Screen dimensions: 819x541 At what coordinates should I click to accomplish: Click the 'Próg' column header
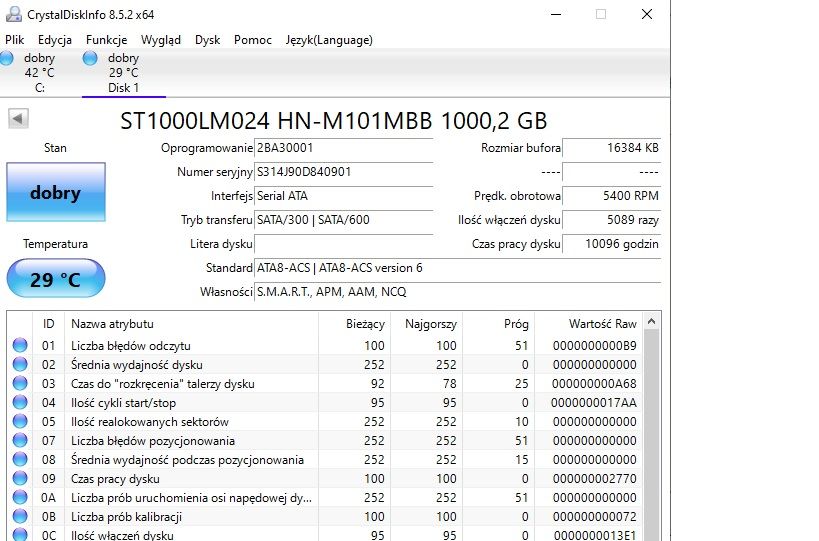[498, 324]
